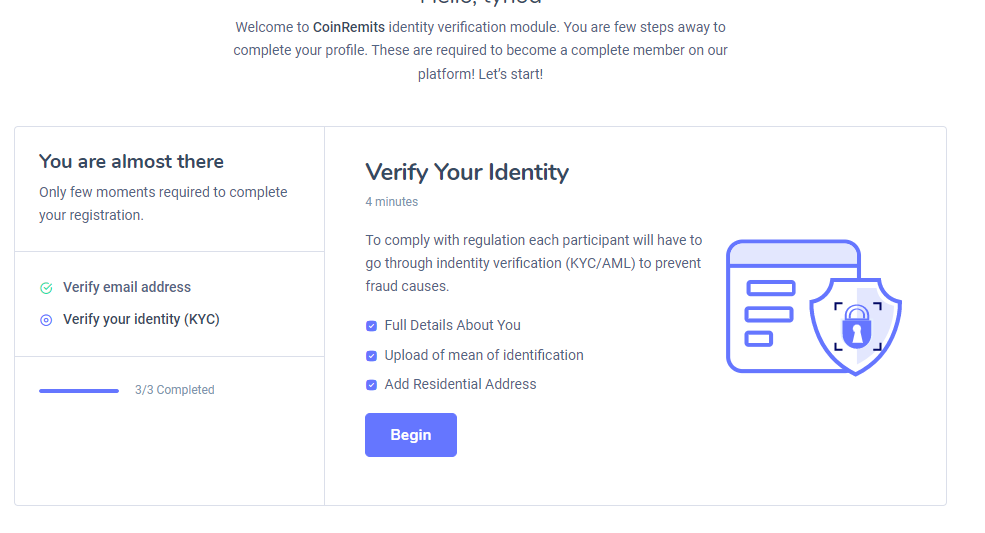This screenshot has height=533, width=985.
Task: Click the bold CoinRemits name in welcome text
Action: pyautogui.click(x=349, y=27)
